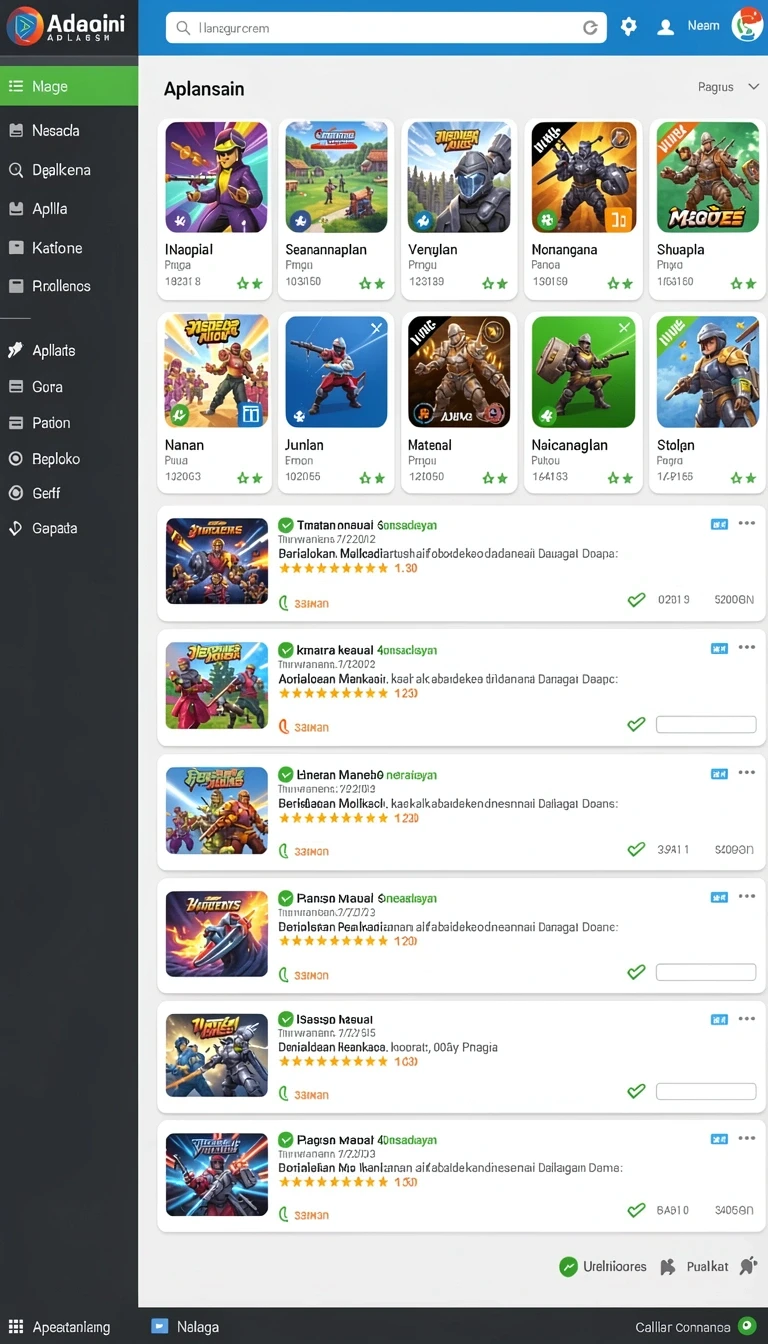
Task: Open the three-dot menu of the Tmatan onaual row
Action: 746,523
